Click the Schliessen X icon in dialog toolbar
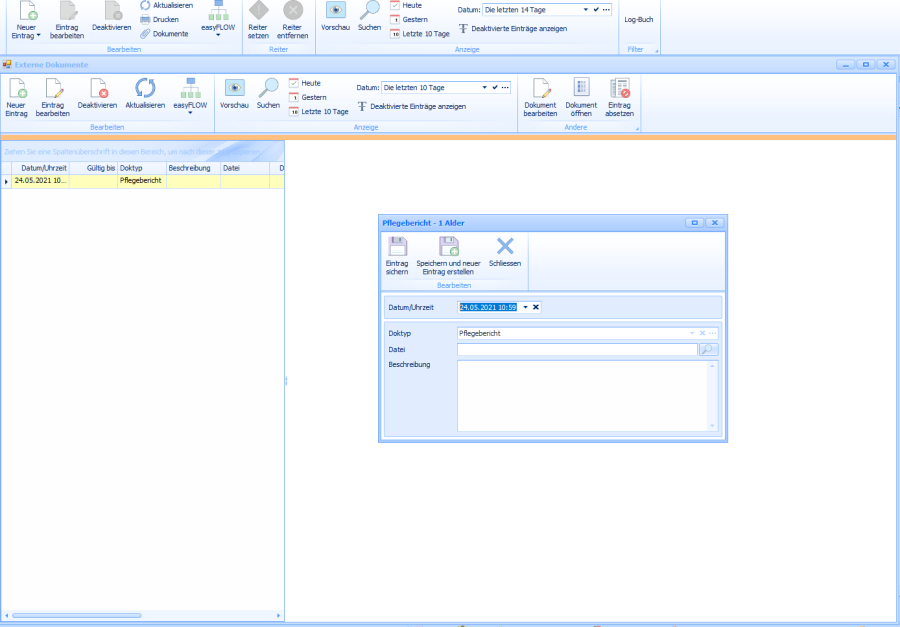Viewport: 900px width, 627px height. coord(505,248)
